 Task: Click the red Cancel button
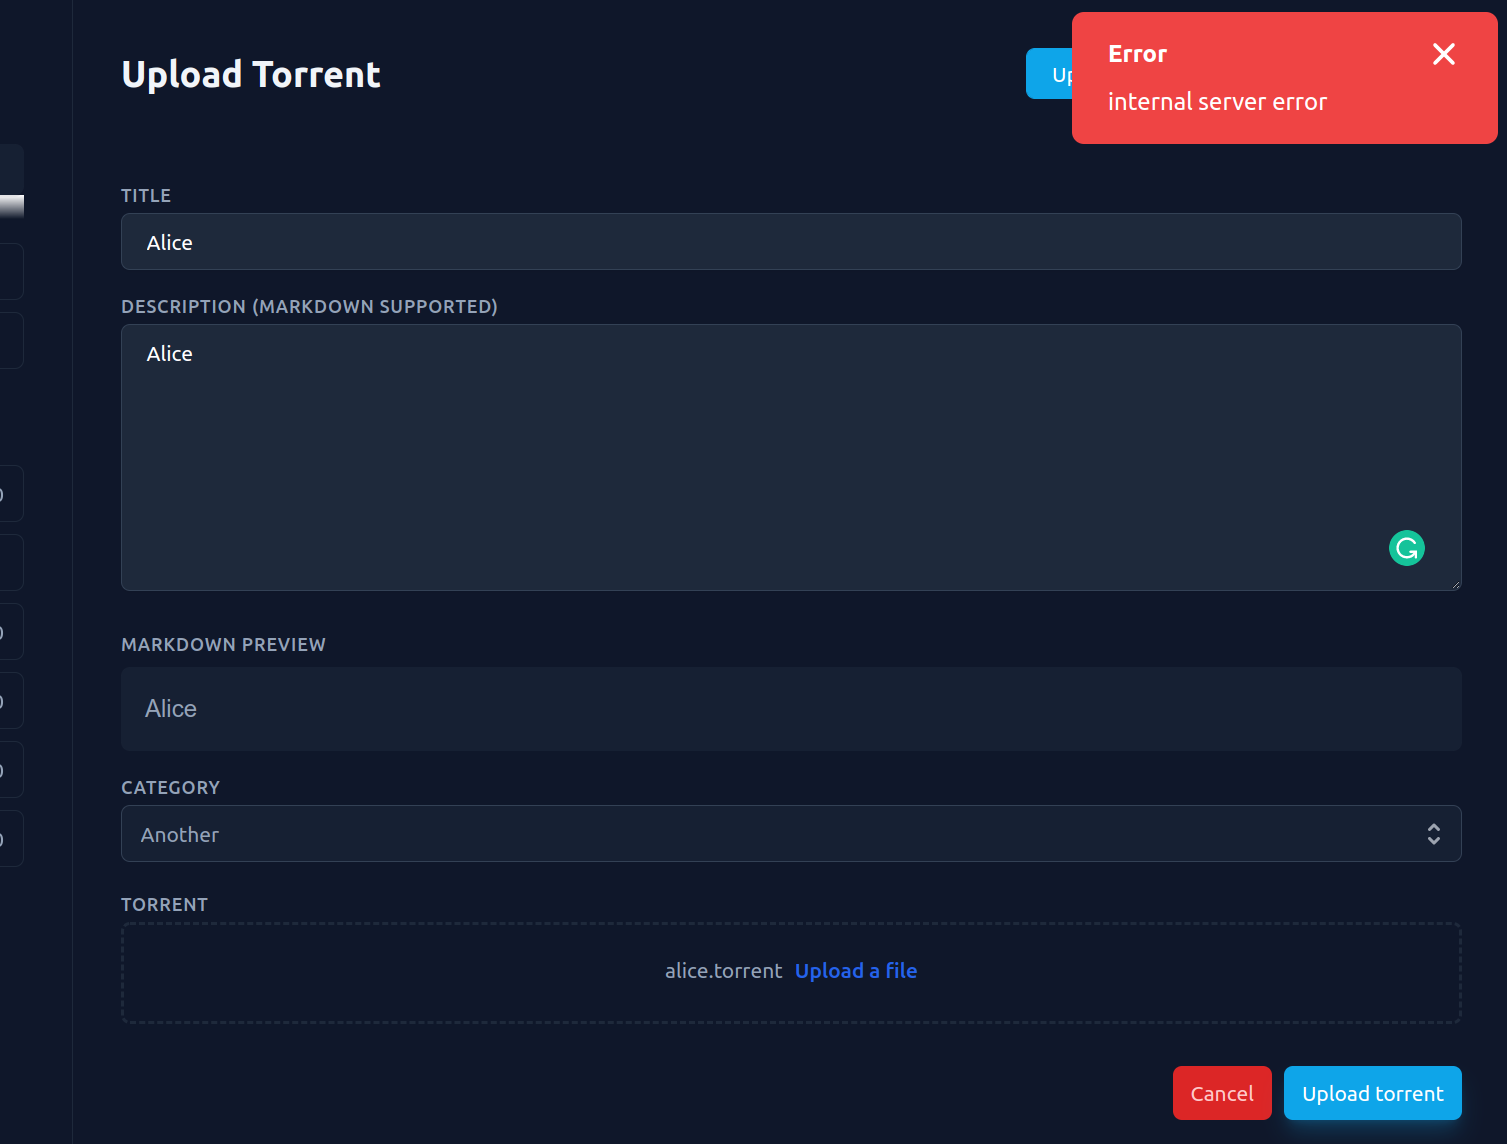pyautogui.click(x=1222, y=1093)
